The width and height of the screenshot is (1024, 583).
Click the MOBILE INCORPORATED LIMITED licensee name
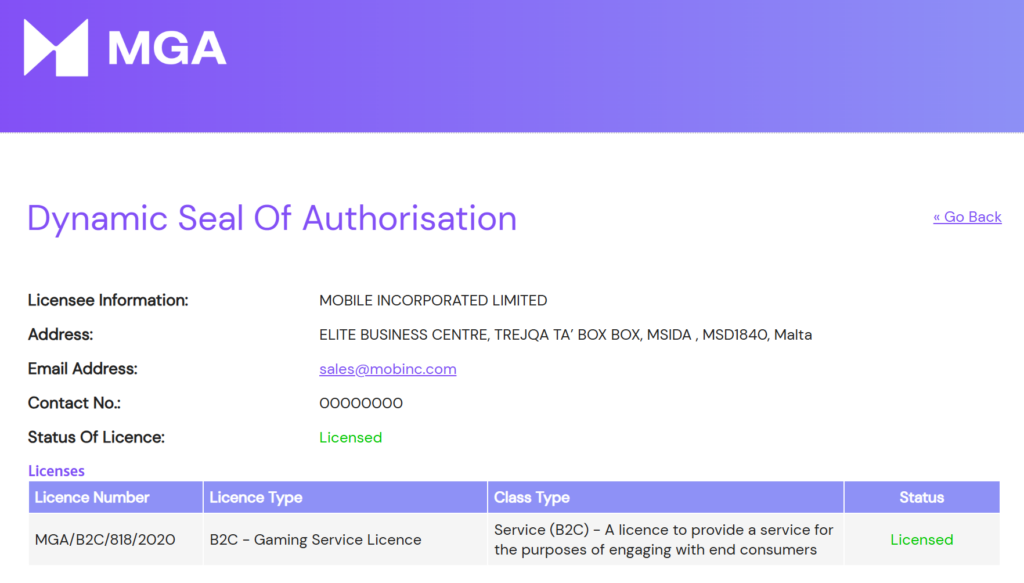(433, 300)
